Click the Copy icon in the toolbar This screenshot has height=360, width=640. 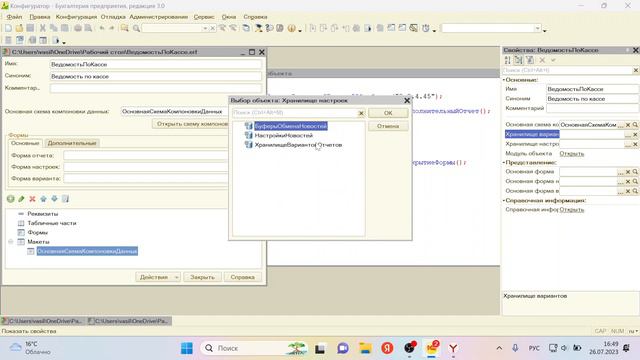point(53,28)
